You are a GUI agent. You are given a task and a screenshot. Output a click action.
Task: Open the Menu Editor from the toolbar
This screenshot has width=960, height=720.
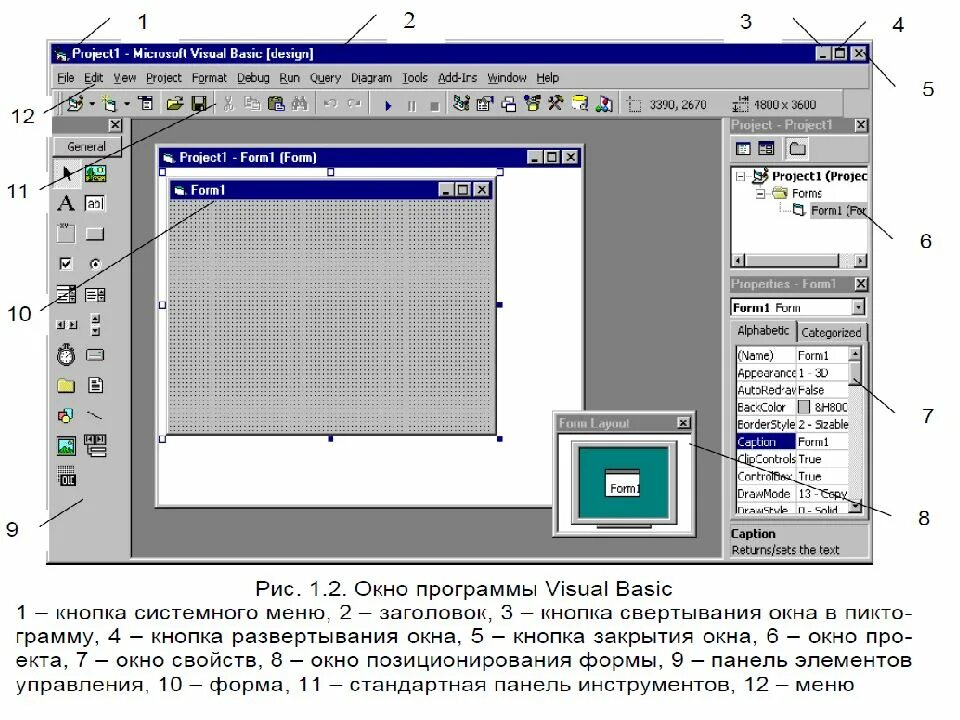(146, 104)
